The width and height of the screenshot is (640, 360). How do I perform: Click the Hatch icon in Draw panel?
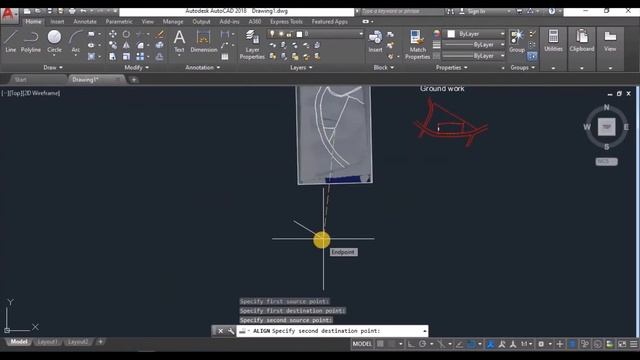pyautogui.click(x=91, y=56)
